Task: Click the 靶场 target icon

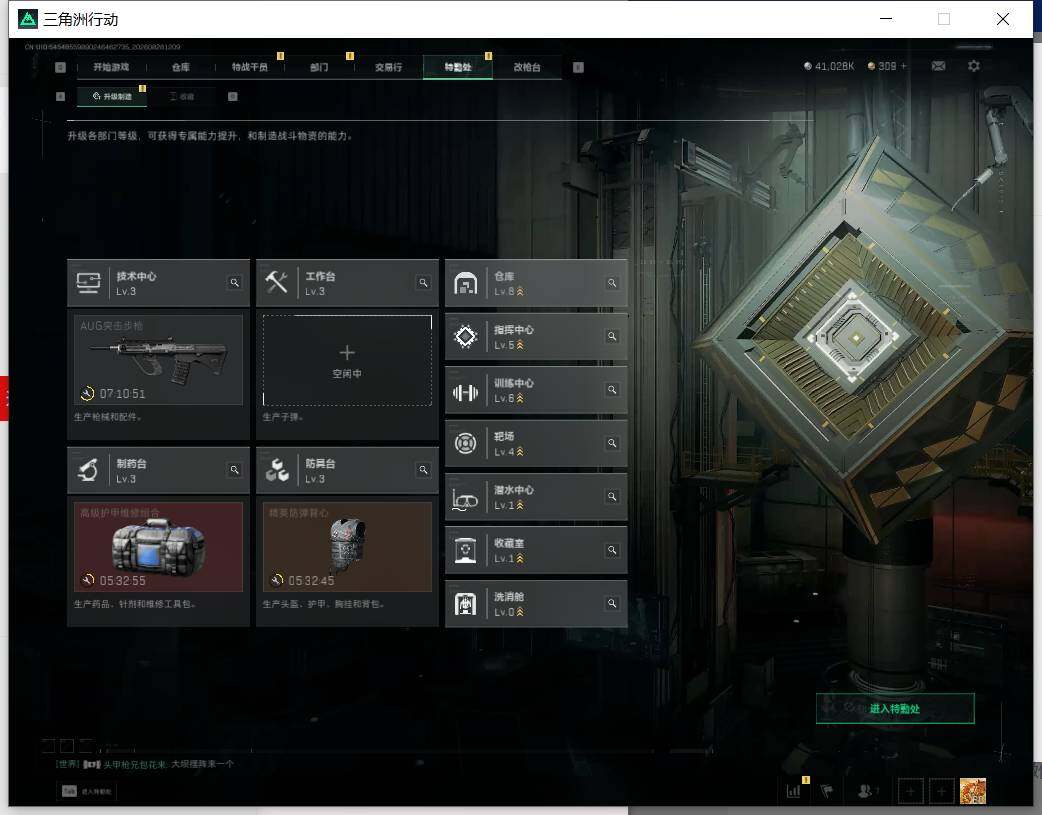Action: (x=465, y=443)
